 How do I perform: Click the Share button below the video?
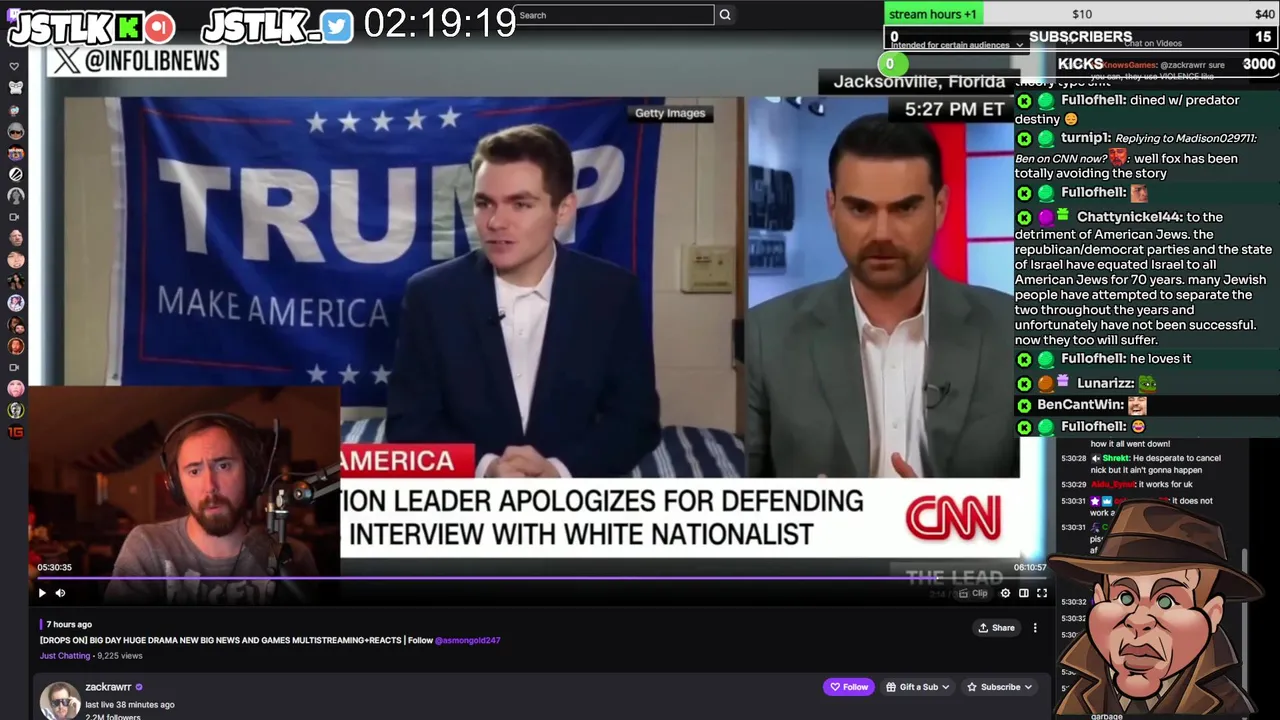tap(996, 628)
